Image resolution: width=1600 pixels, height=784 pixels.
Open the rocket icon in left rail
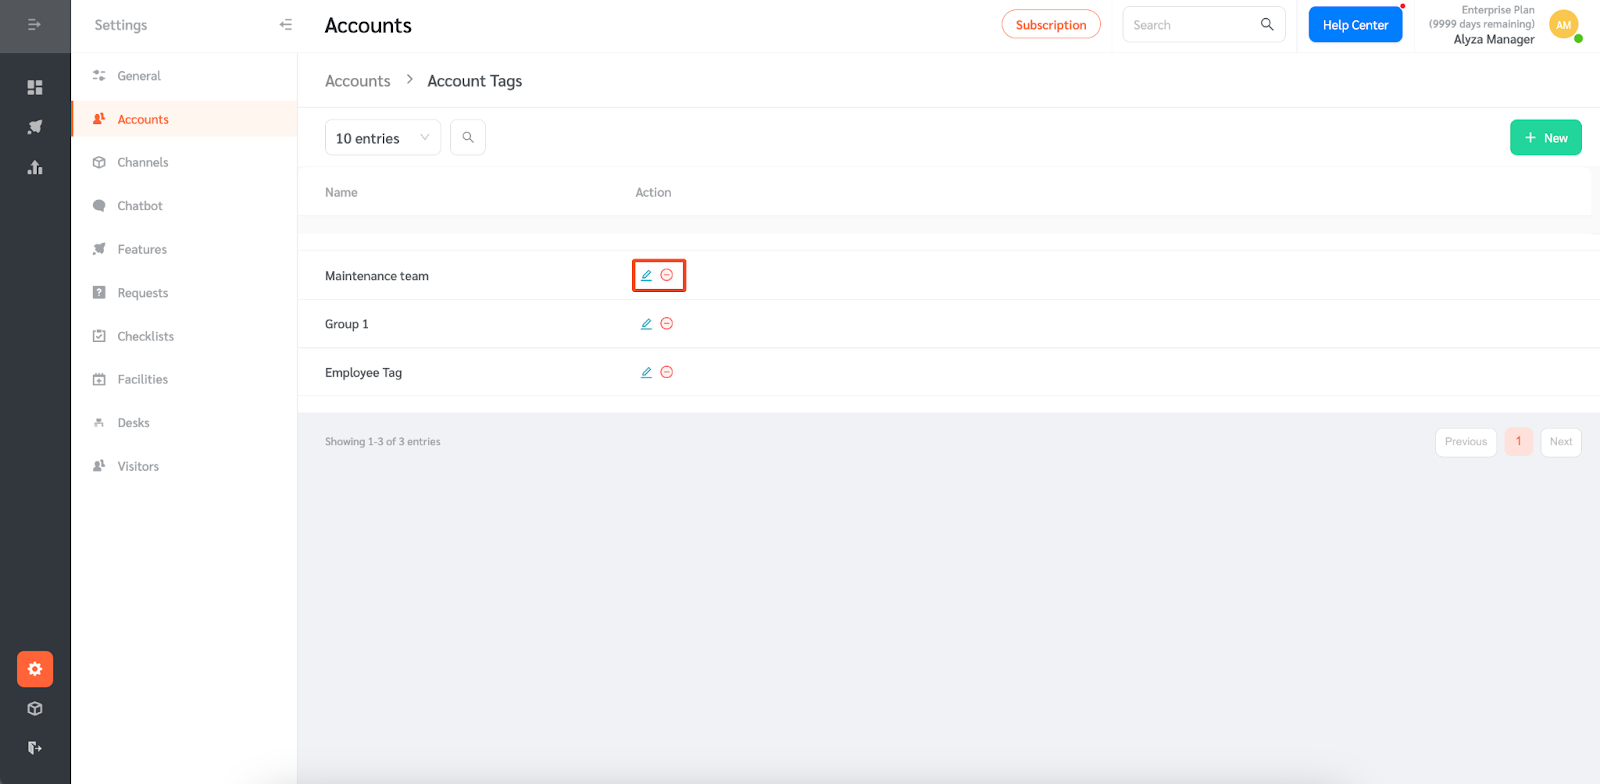[35, 127]
